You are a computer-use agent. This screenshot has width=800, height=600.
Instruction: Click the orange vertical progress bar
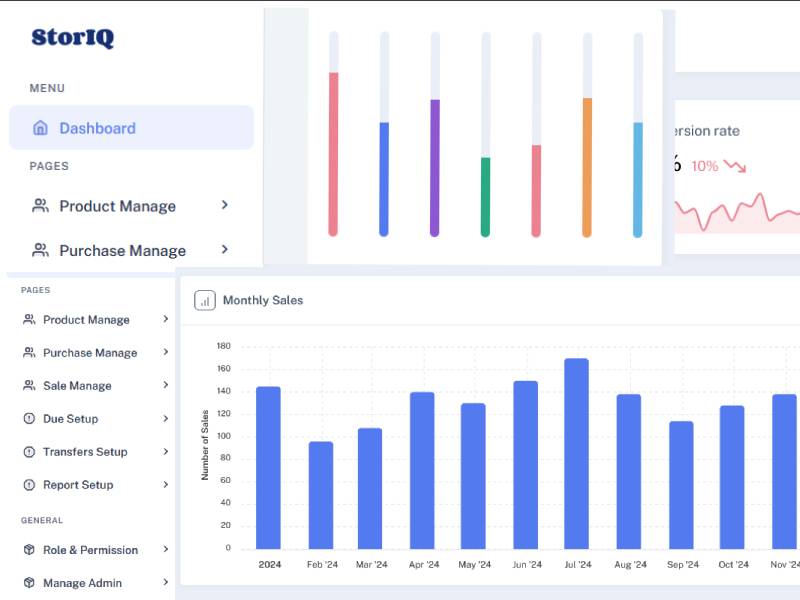[x=587, y=166]
